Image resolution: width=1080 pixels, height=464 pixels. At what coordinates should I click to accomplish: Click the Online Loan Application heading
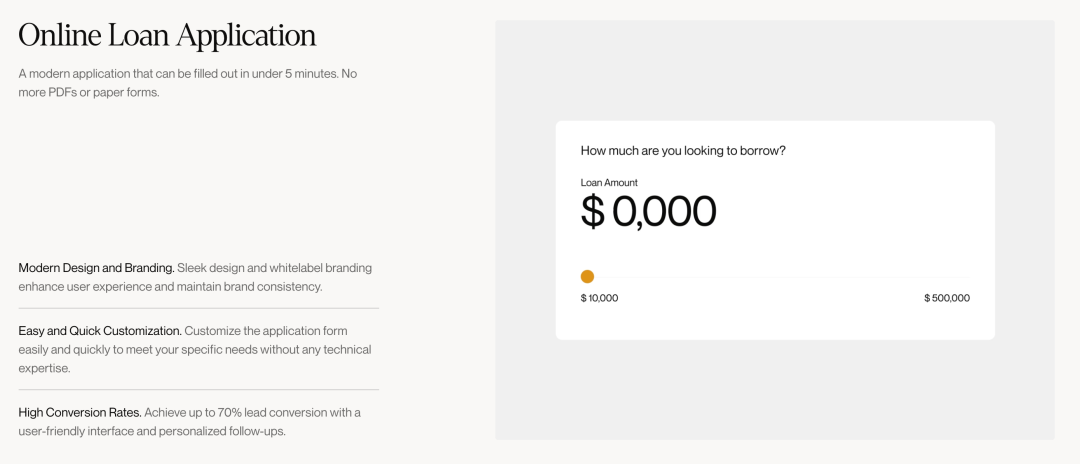click(167, 36)
